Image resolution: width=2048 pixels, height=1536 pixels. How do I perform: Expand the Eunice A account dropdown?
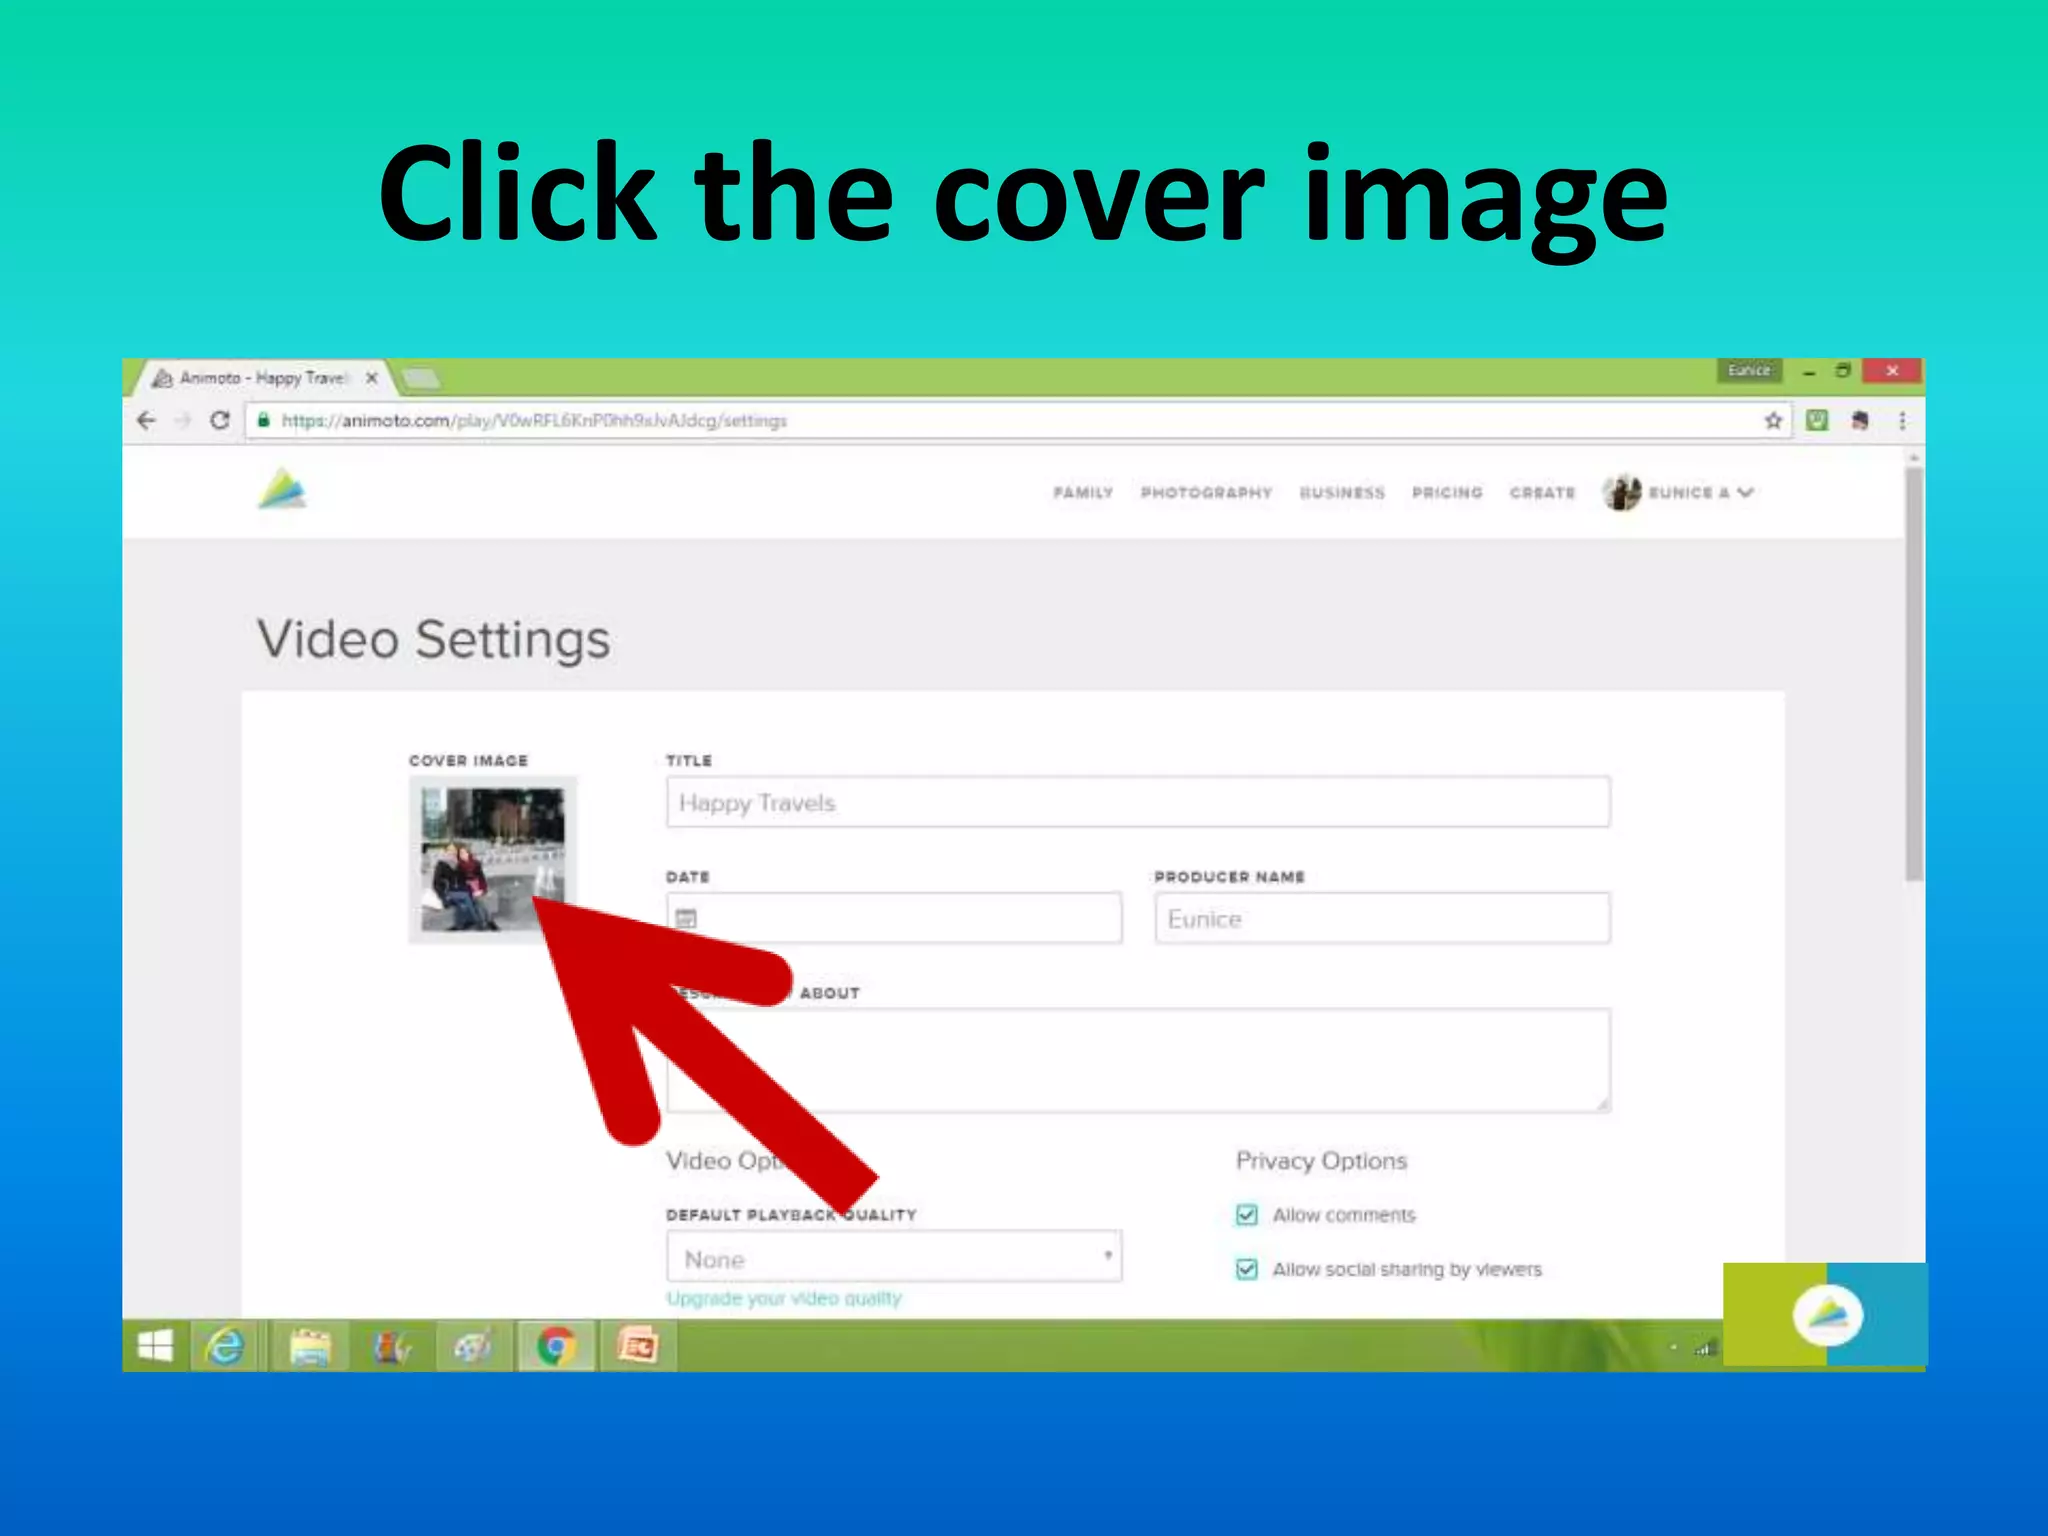coord(1701,492)
